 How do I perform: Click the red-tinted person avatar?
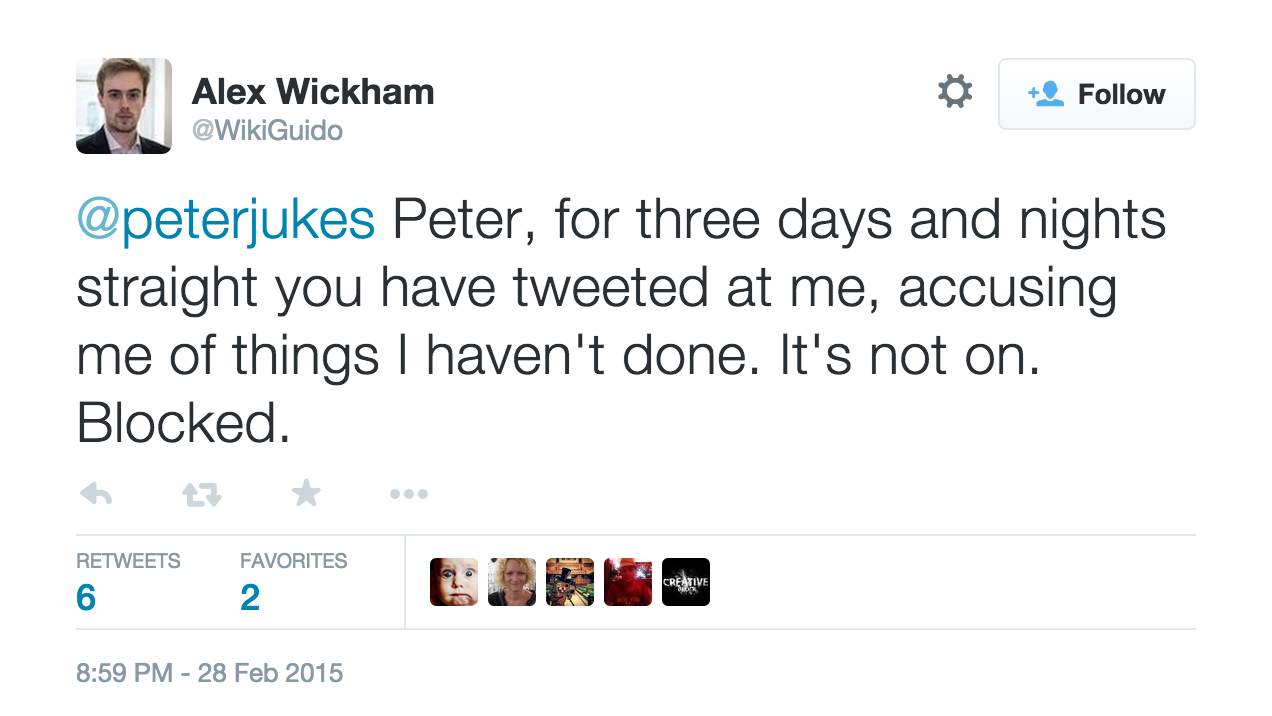point(628,582)
